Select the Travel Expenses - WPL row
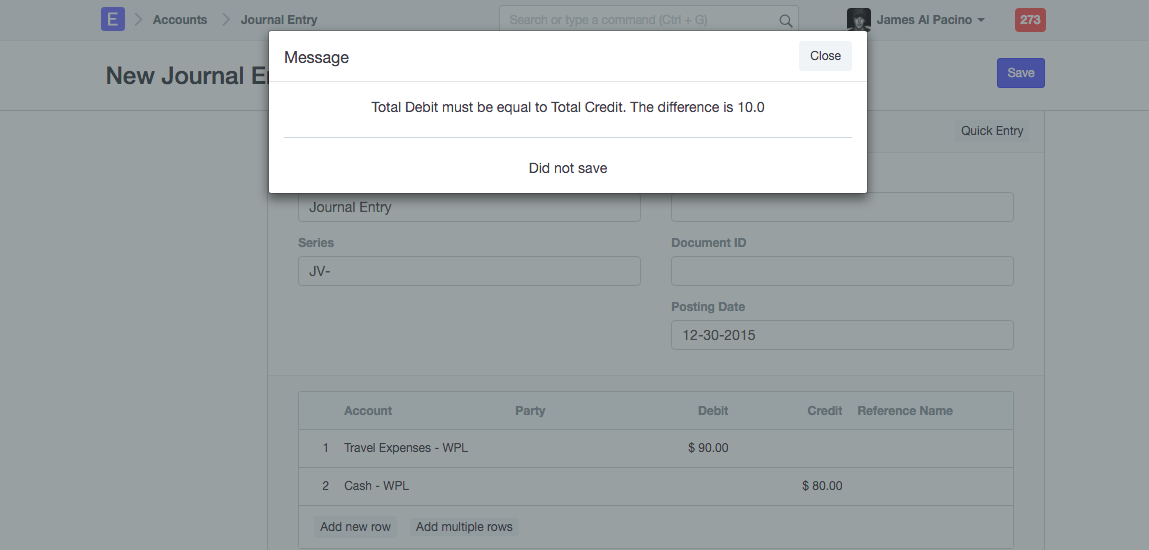The image size is (1149, 550). (x=405, y=448)
